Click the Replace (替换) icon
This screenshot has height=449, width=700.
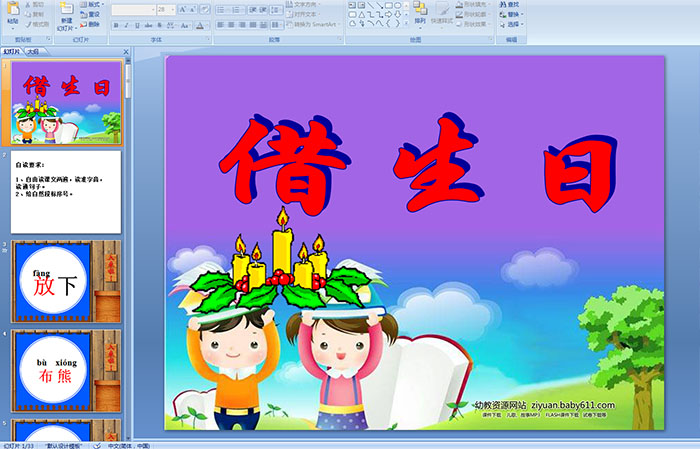[511, 14]
